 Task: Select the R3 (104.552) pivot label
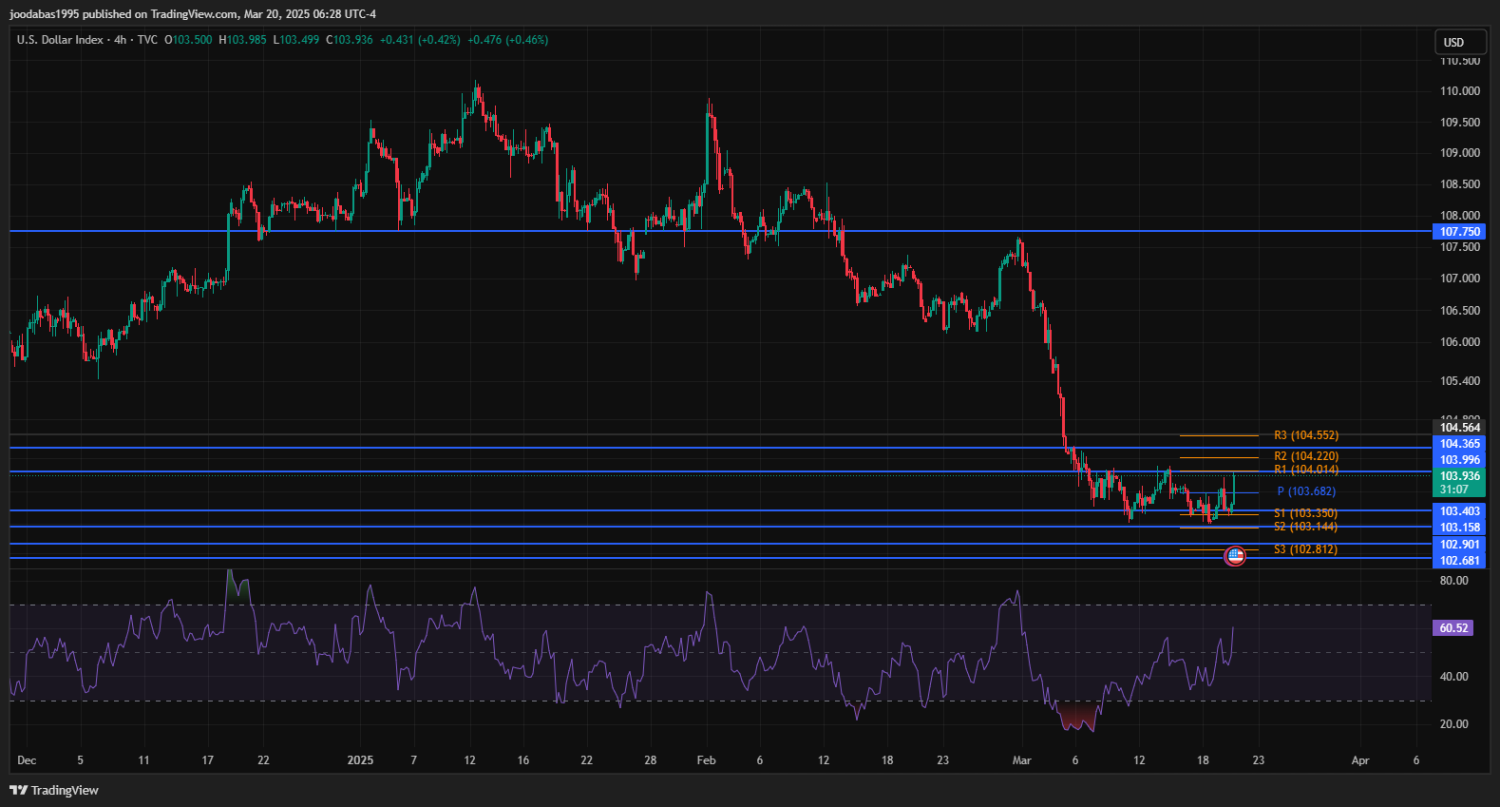click(1305, 436)
